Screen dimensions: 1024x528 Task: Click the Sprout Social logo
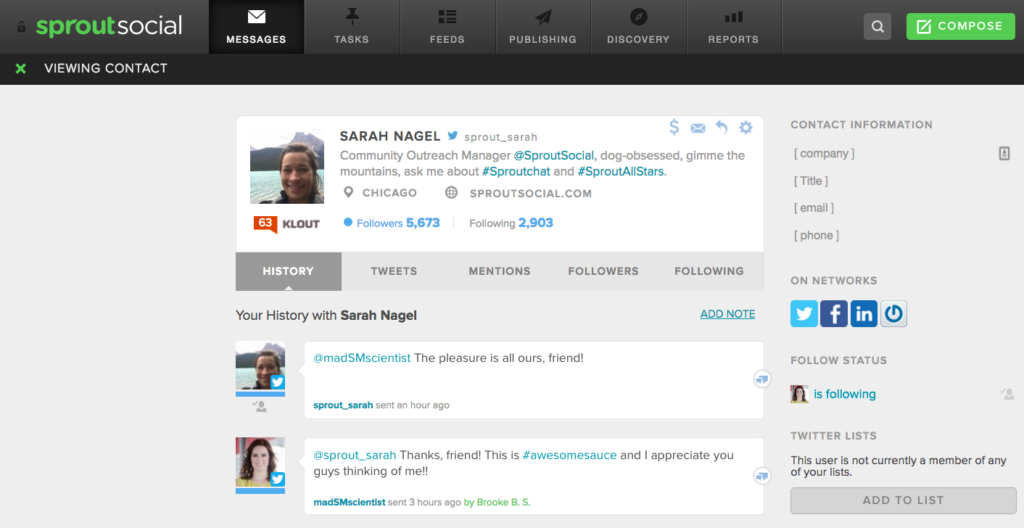click(x=109, y=26)
